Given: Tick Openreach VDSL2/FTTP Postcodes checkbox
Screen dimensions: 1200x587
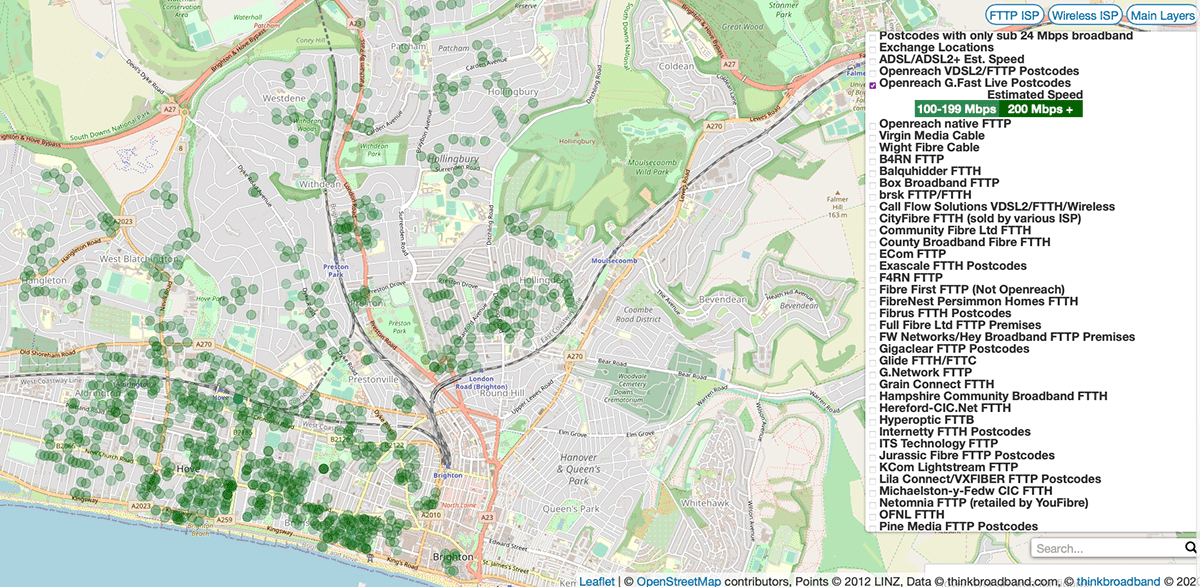Looking at the screenshot, I should tap(873, 72).
